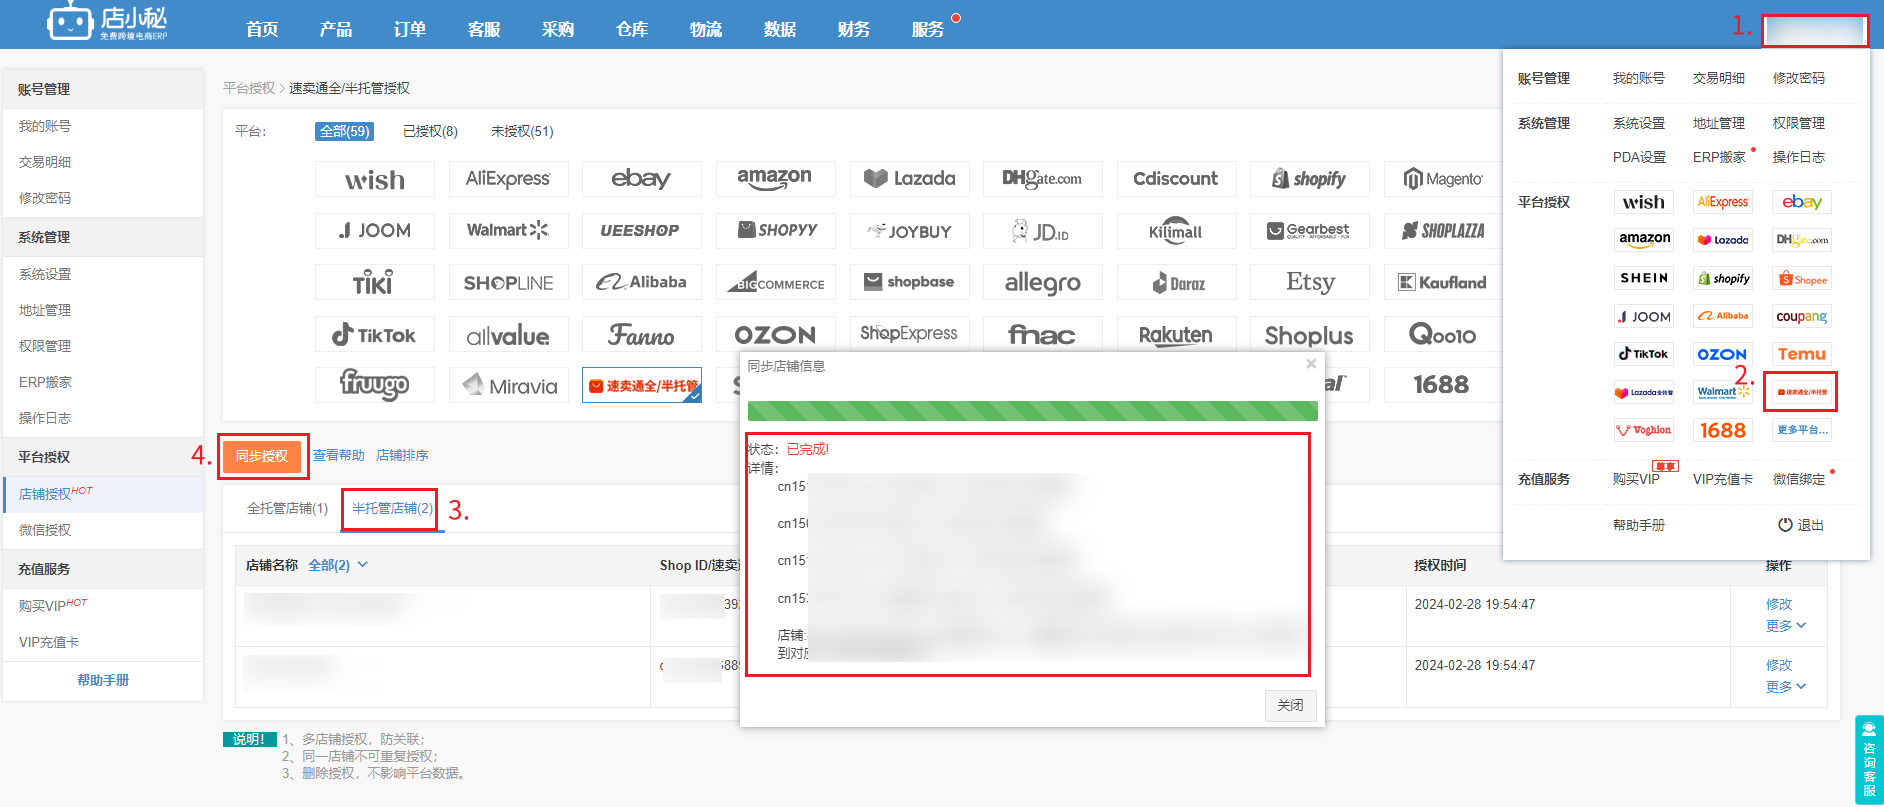
Task: Click 关闭 button in sync dialog
Action: click(1290, 705)
